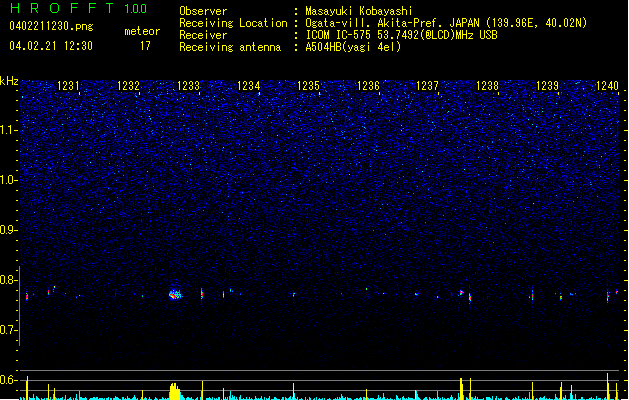629x400 pixels.
Task: Click the 0.6 kHz axis label
Action: [x=9, y=380]
